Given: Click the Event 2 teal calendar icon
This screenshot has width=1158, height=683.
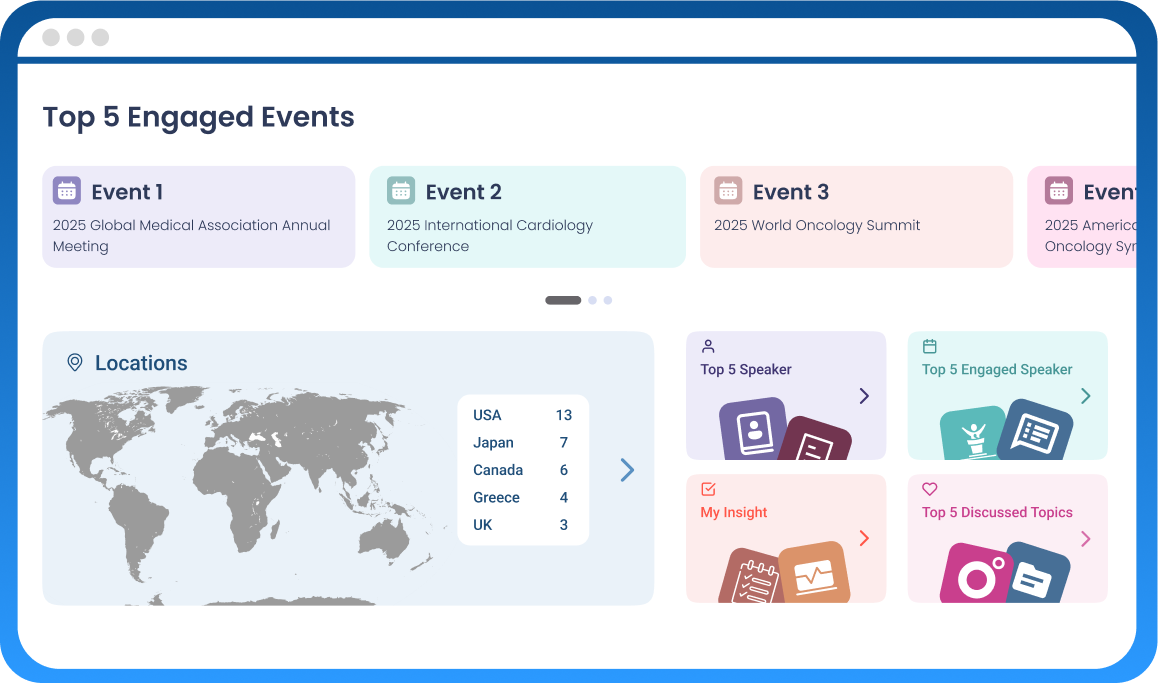Looking at the screenshot, I should [x=401, y=190].
